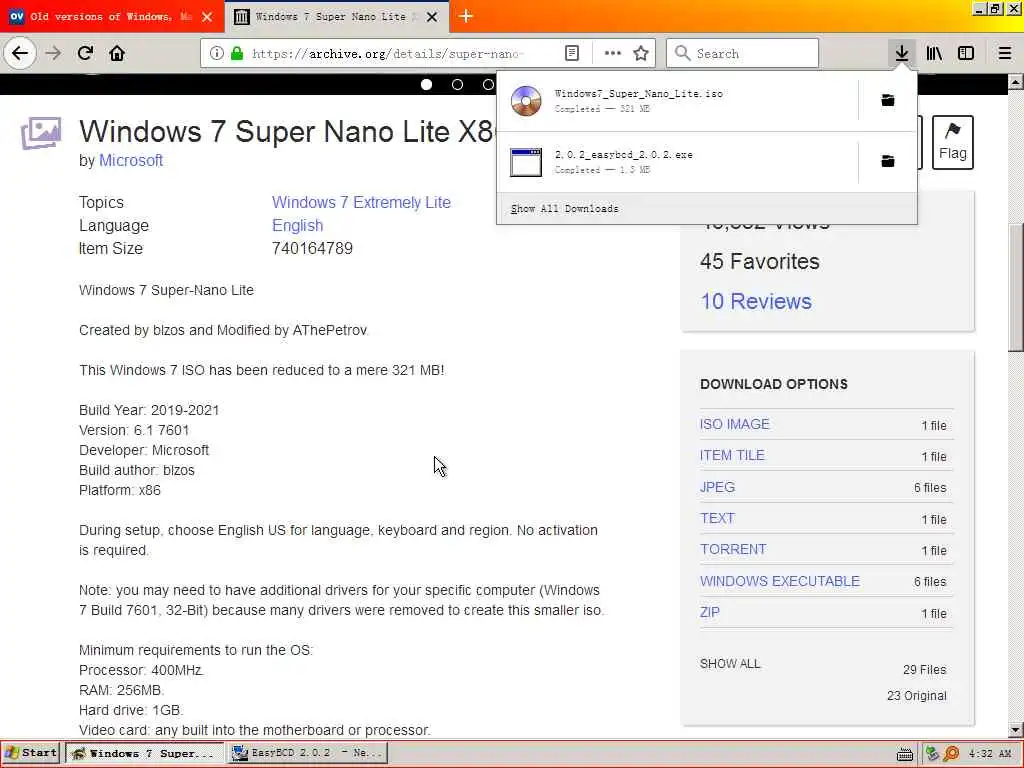The width and height of the screenshot is (1024, 768).
Task: Expand WINDOWS EXECUTABLE download option
Action: 780,581
